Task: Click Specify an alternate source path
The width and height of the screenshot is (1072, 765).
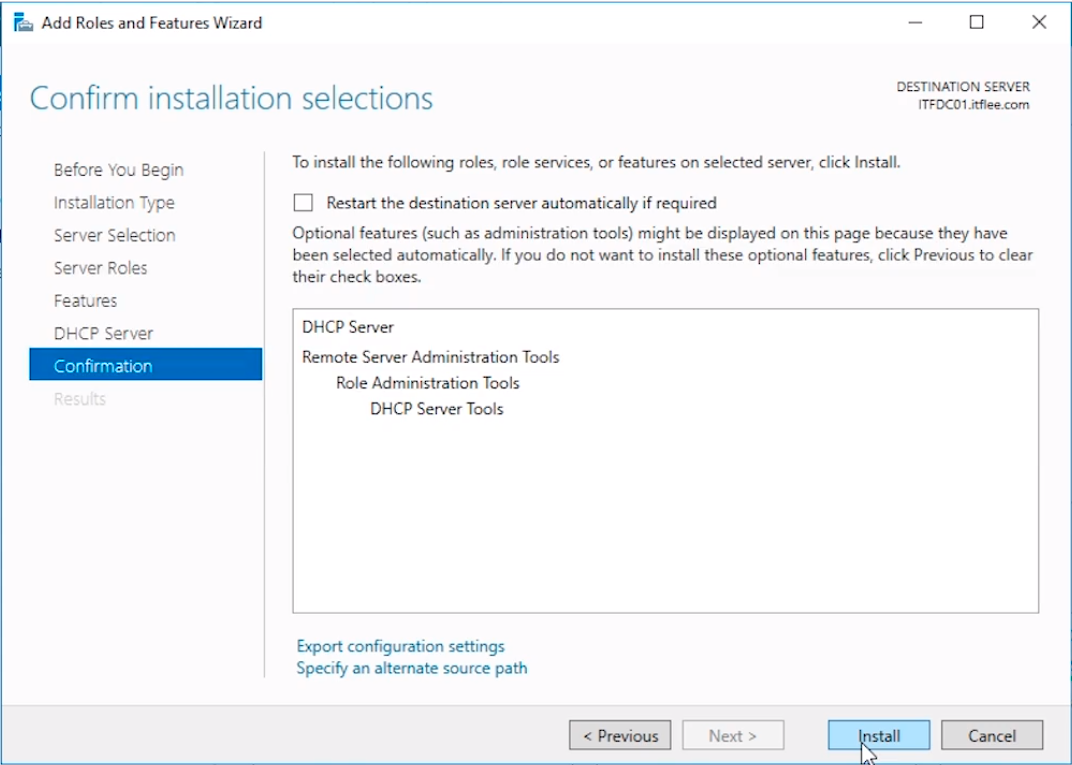Action: 411,668
